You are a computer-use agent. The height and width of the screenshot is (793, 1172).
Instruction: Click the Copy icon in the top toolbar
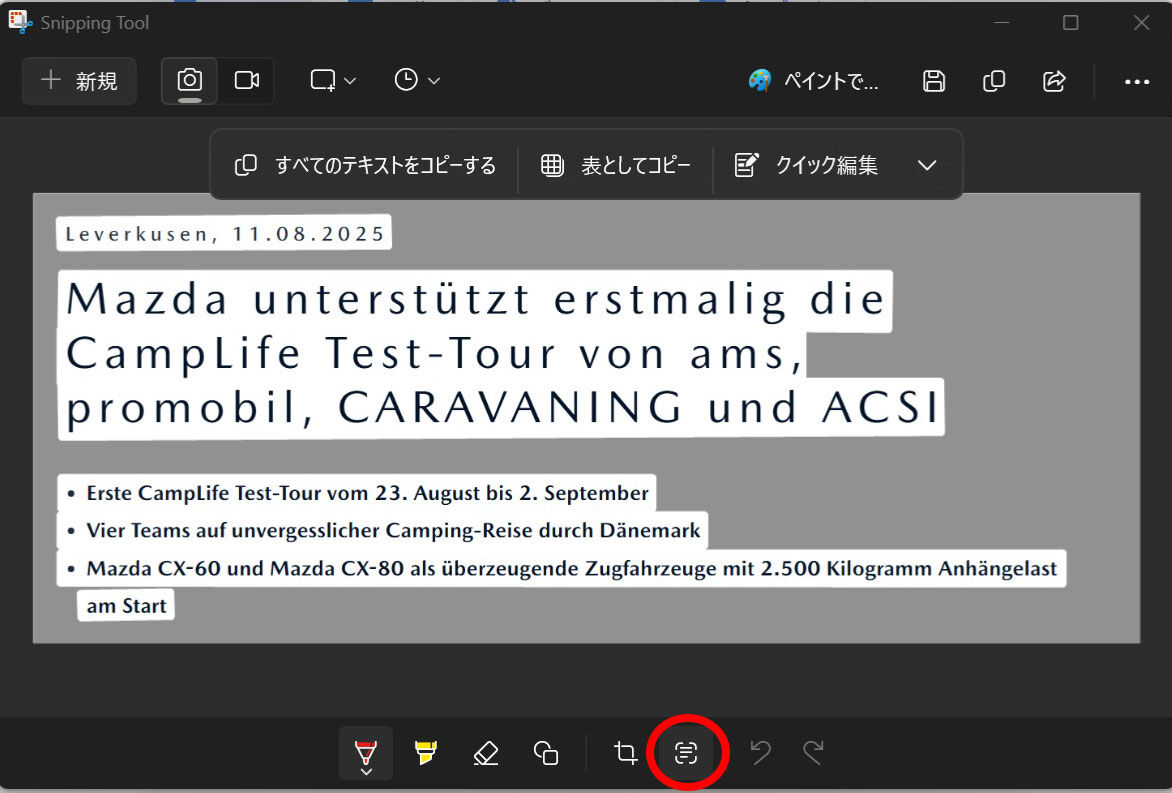coord(994,81)
